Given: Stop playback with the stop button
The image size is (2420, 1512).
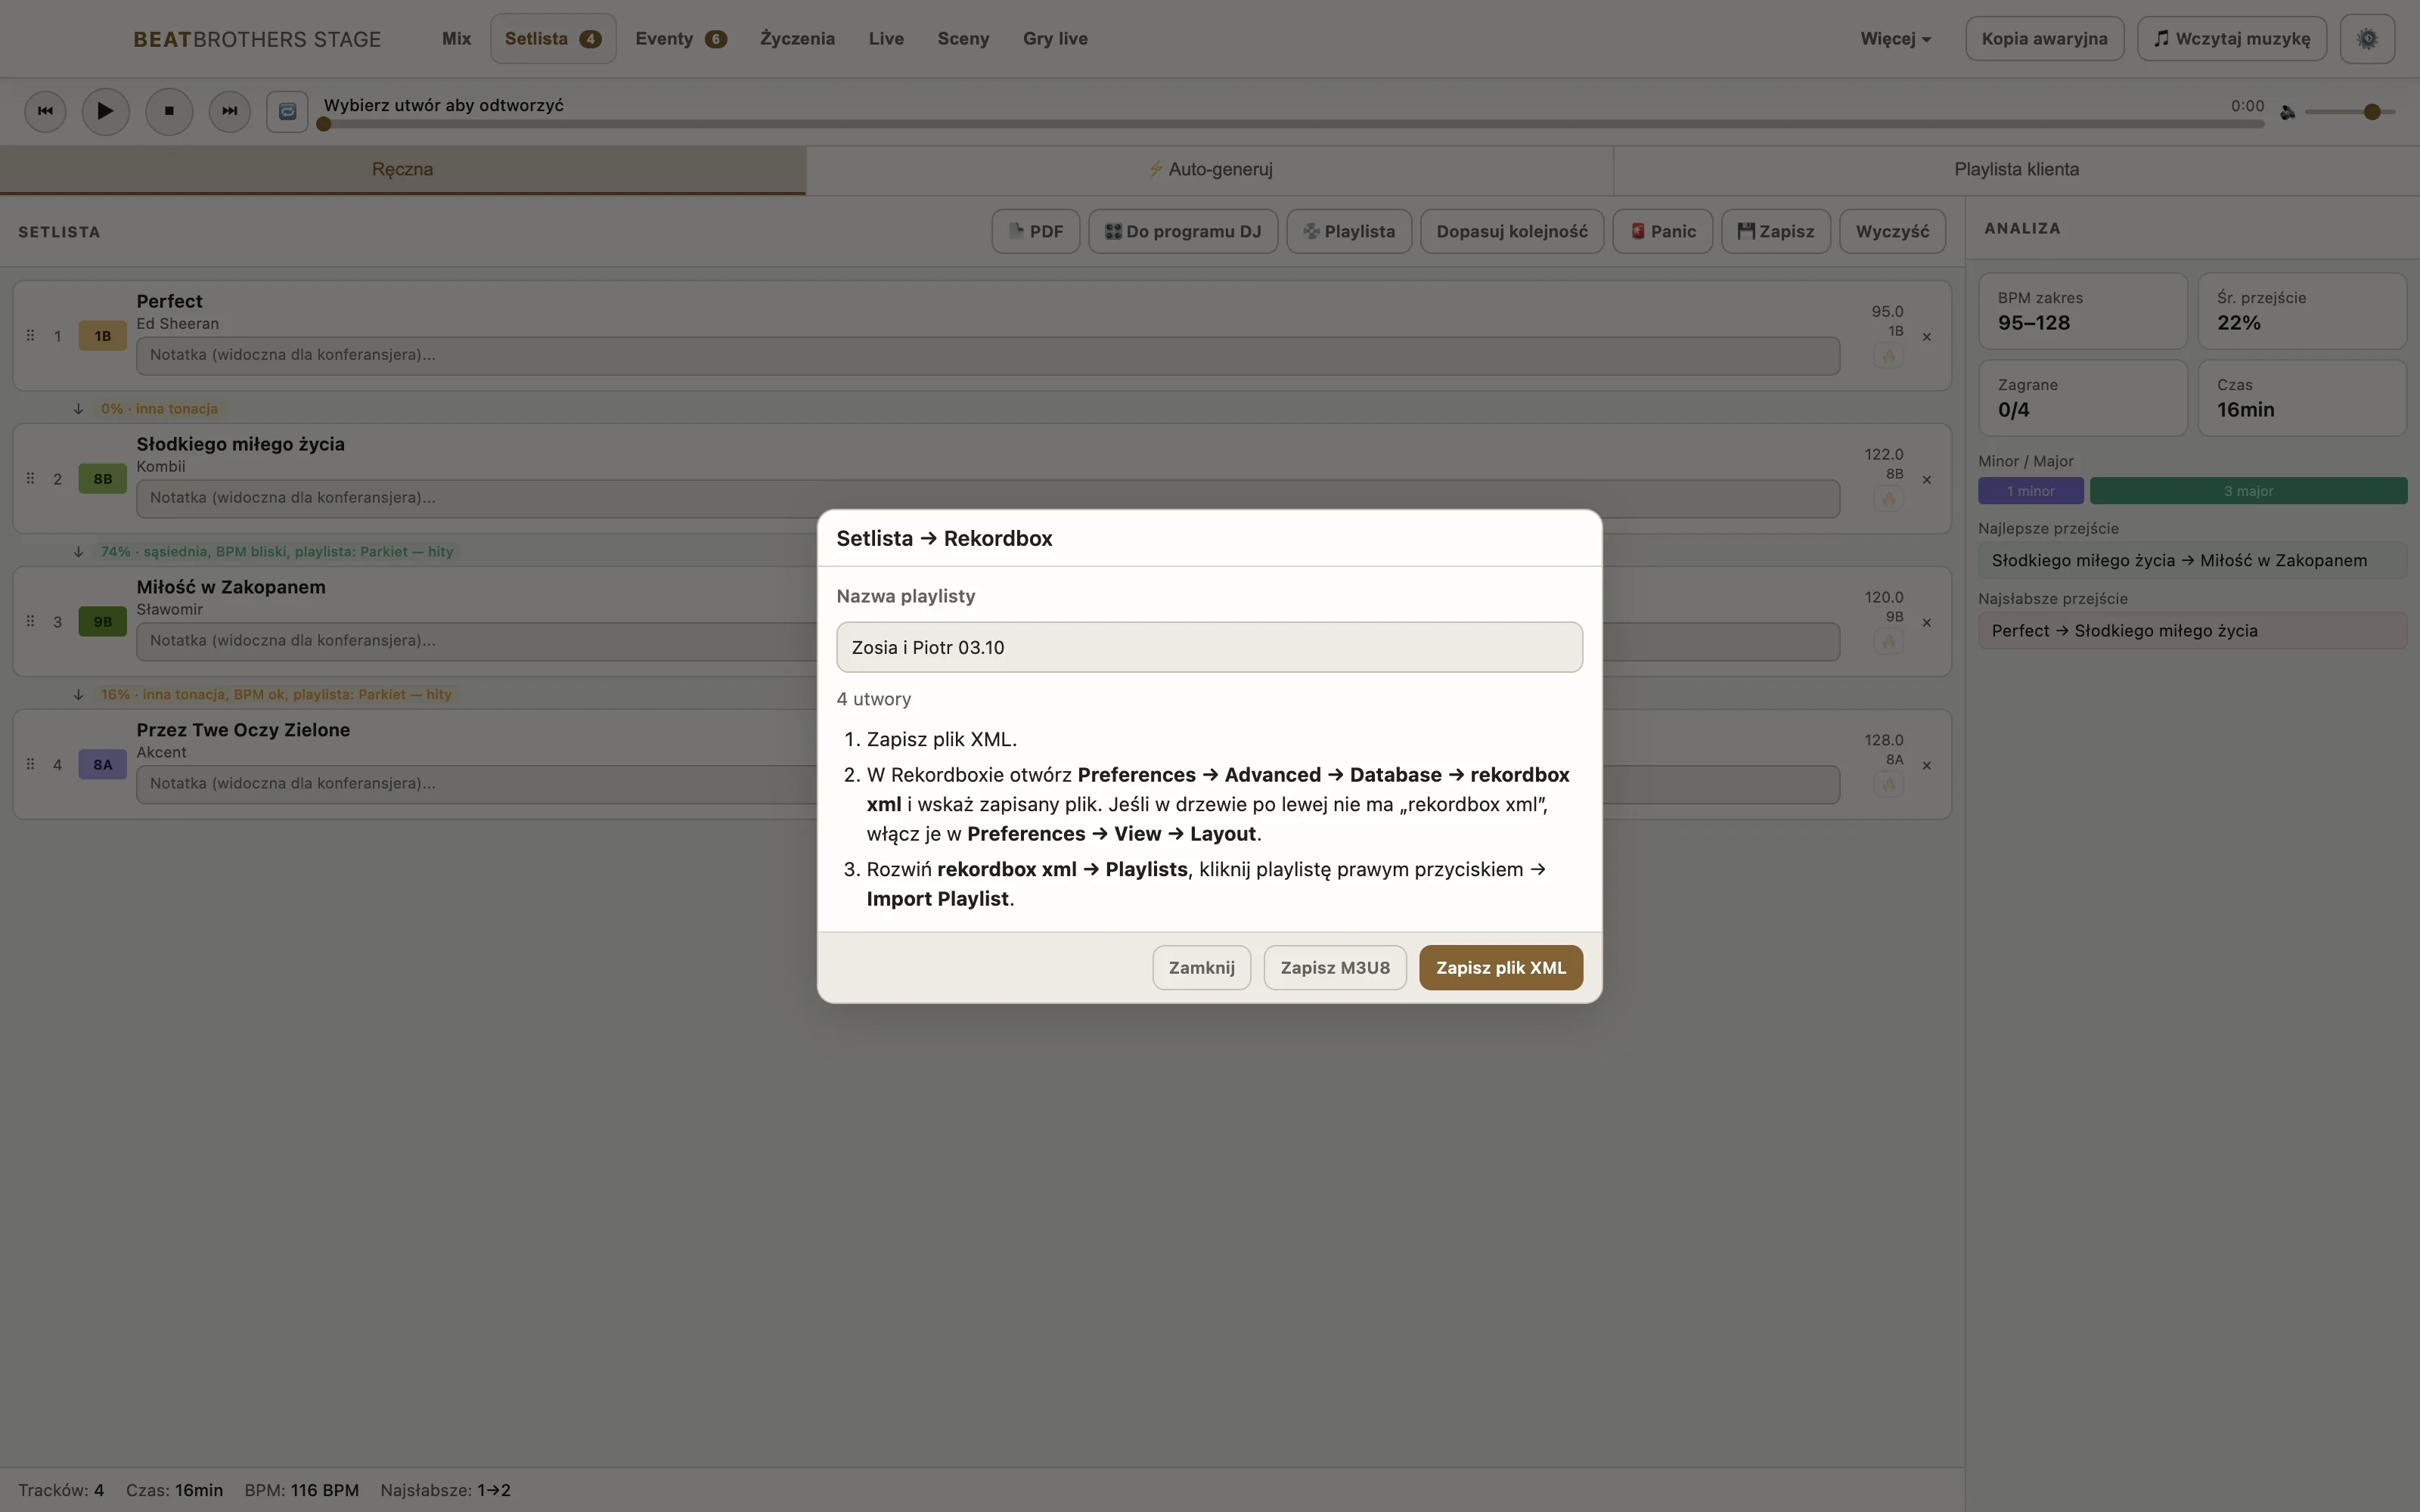Looking at the screenshot, I should click(169, 111).
